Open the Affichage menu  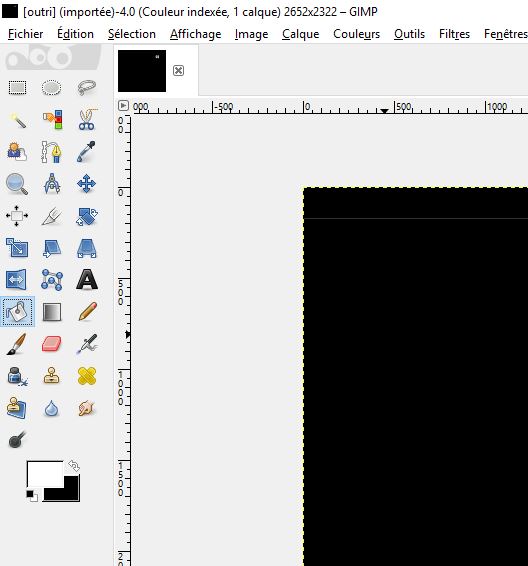[196, 34]
